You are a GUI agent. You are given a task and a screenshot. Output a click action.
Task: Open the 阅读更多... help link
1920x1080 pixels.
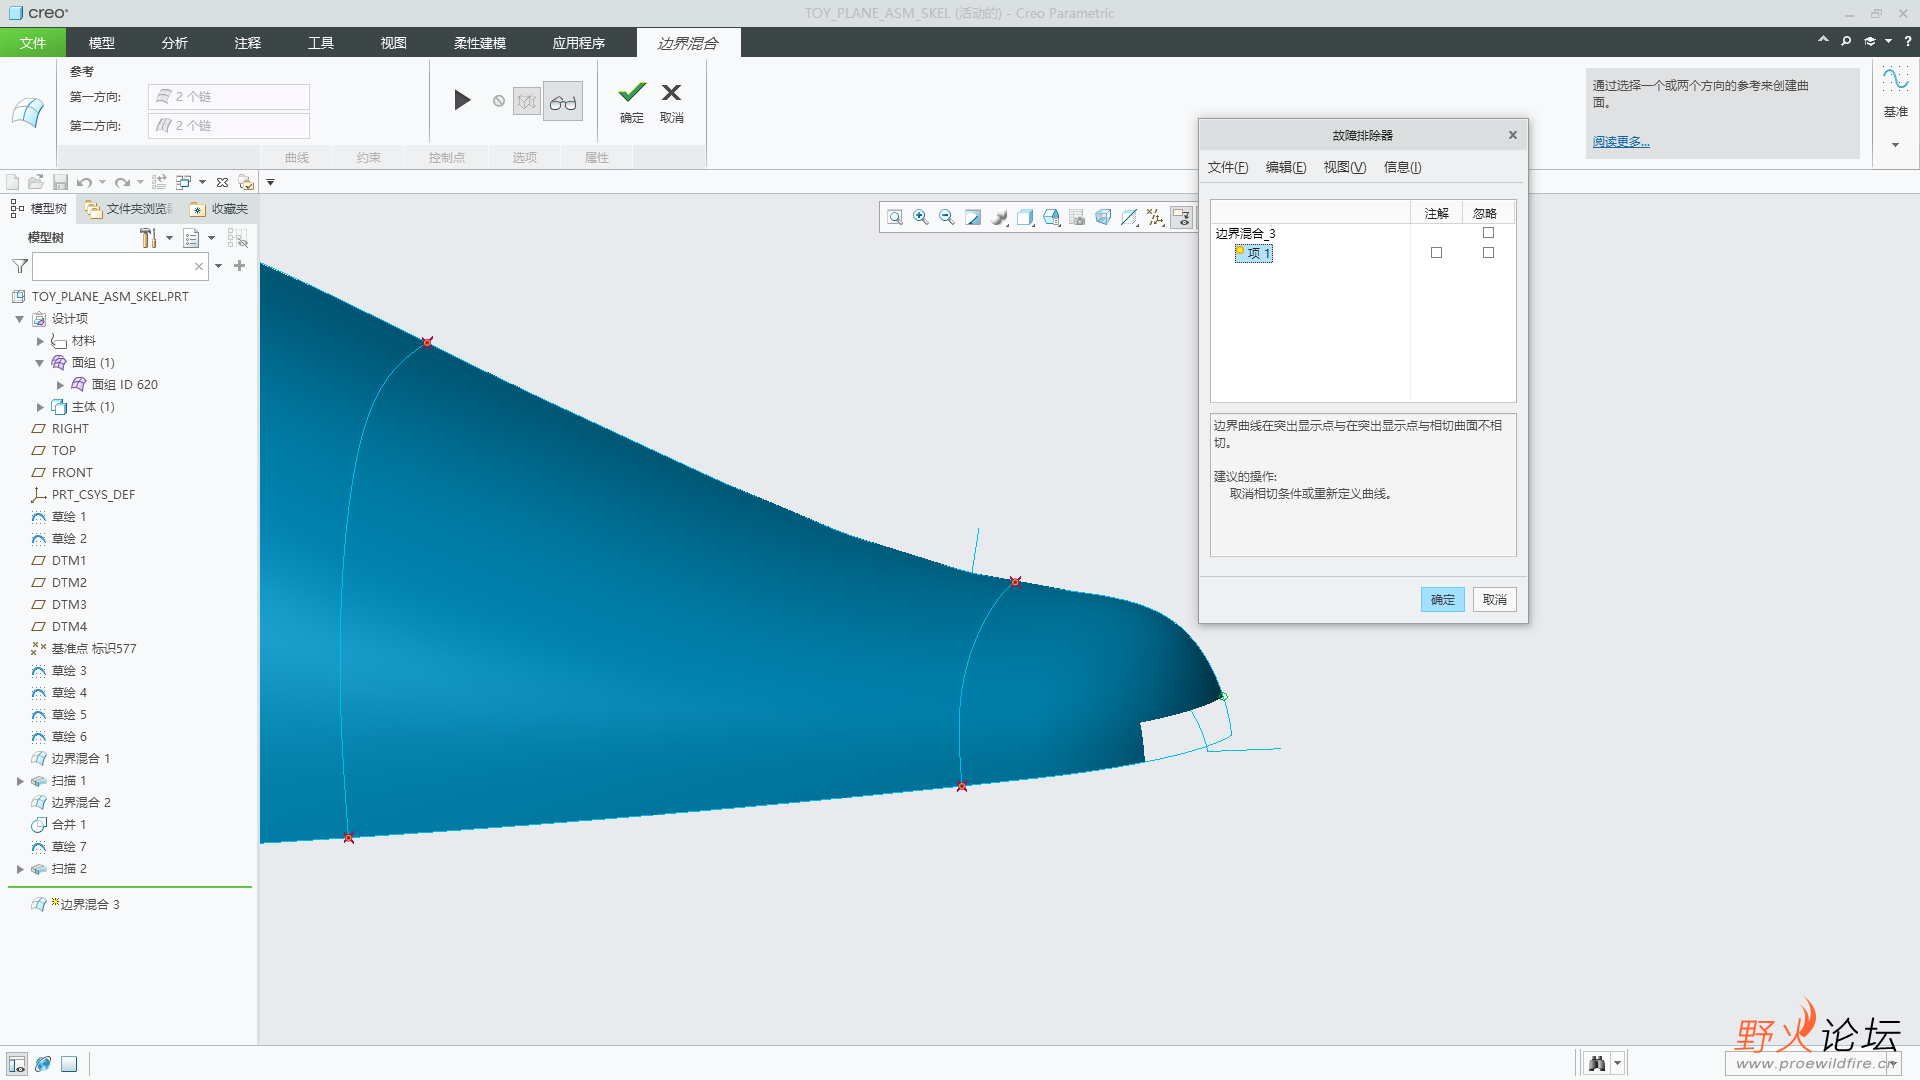pos(1621,142)
